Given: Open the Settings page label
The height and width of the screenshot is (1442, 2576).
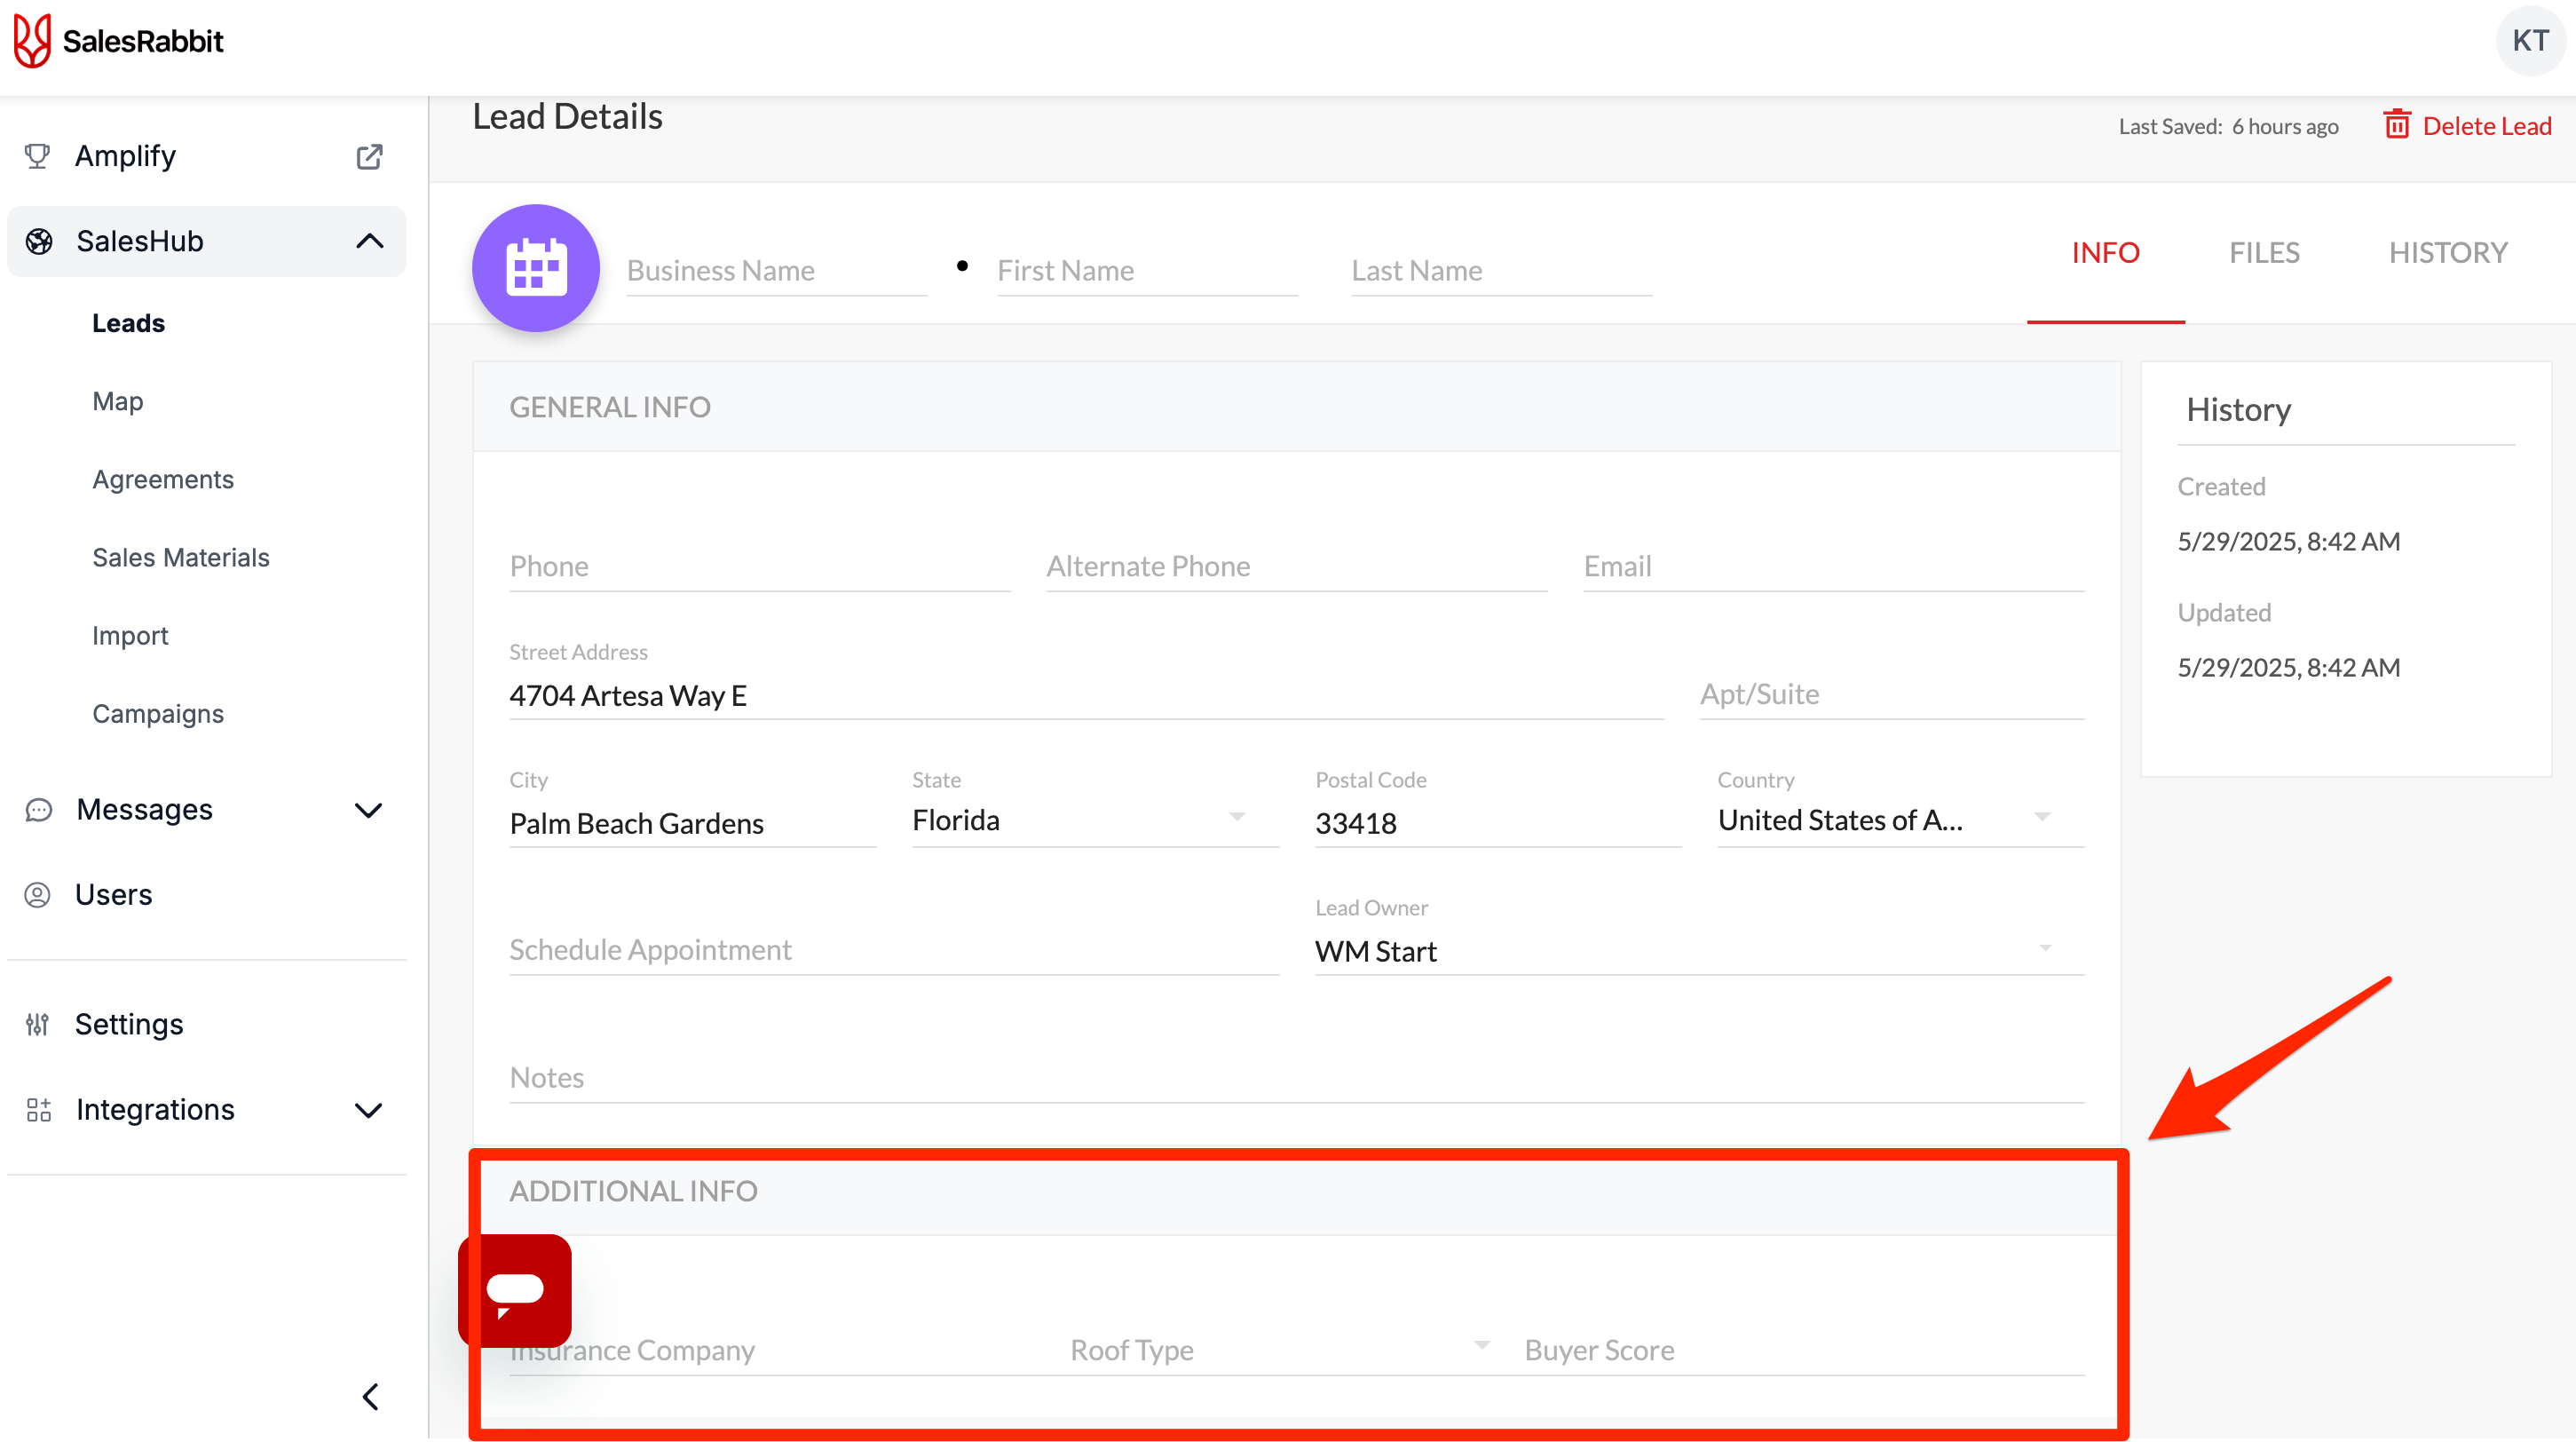Looking at the screenshot, I should [x=129, y=1024].
